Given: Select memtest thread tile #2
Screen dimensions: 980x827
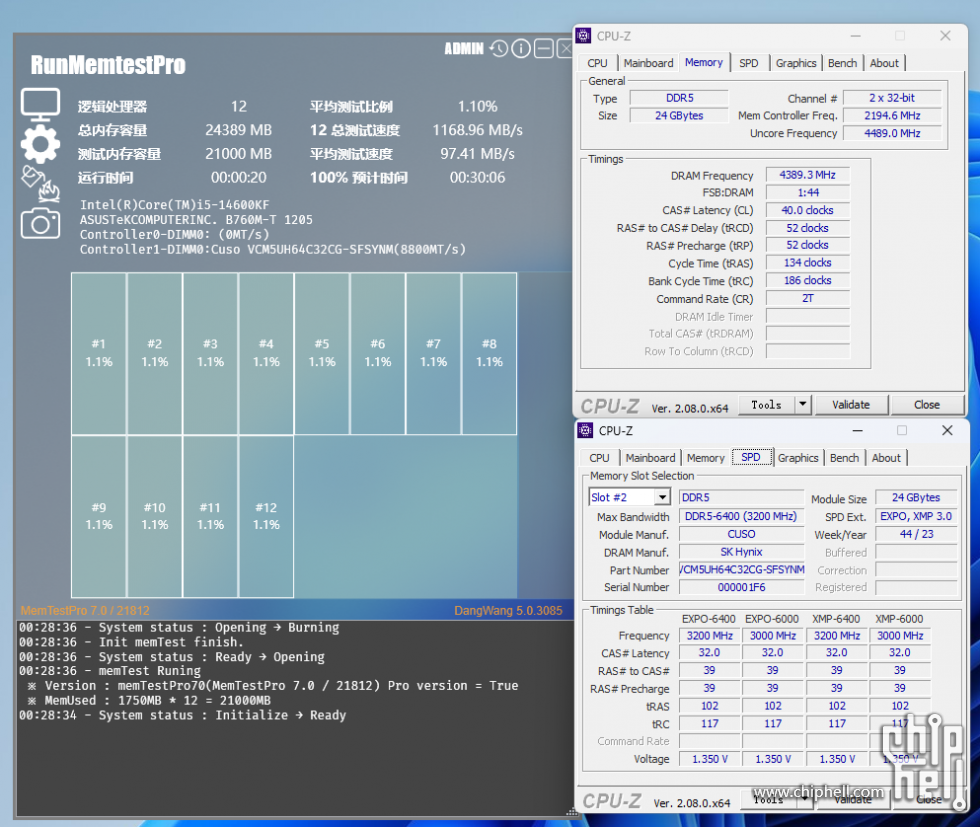Looking at the screenshot, I should [x=154, y=353].
